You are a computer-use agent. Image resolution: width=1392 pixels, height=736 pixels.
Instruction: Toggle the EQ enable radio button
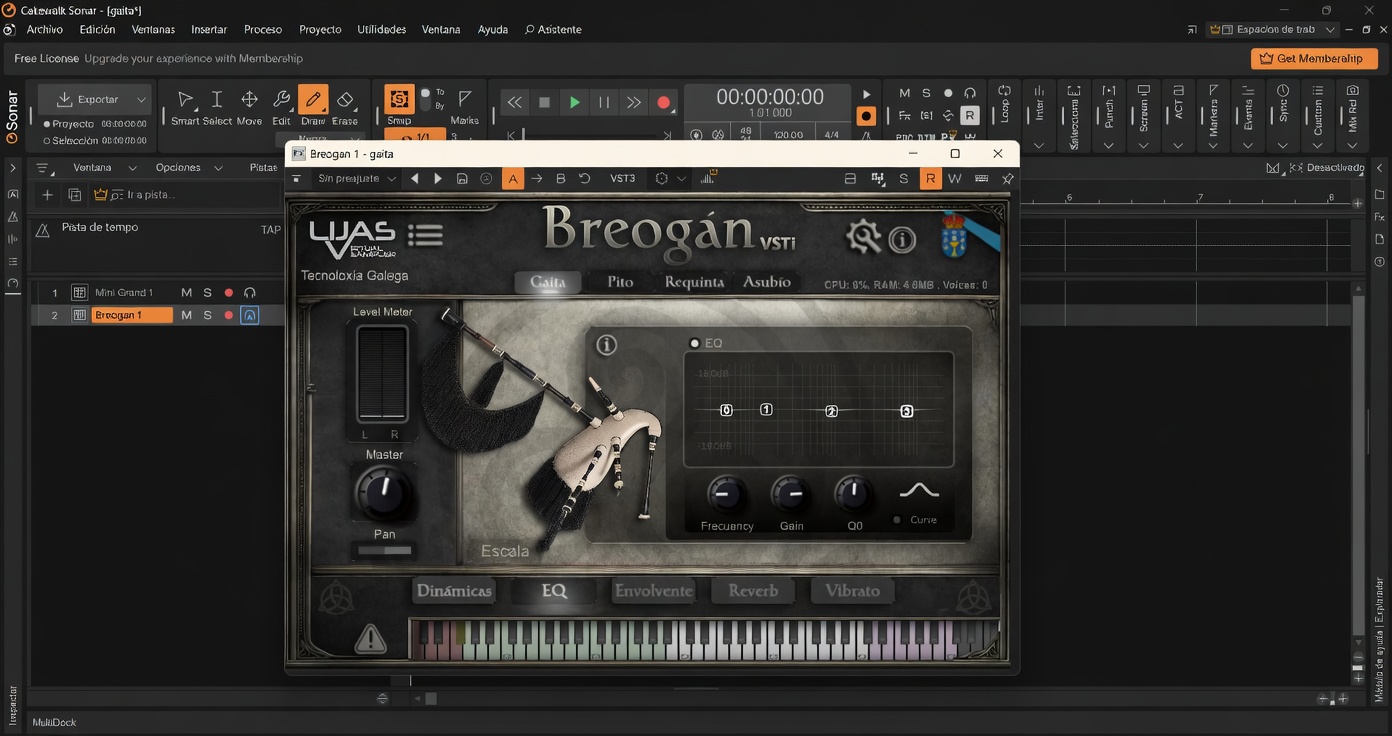pyautogui.click(x=694, y=343)
